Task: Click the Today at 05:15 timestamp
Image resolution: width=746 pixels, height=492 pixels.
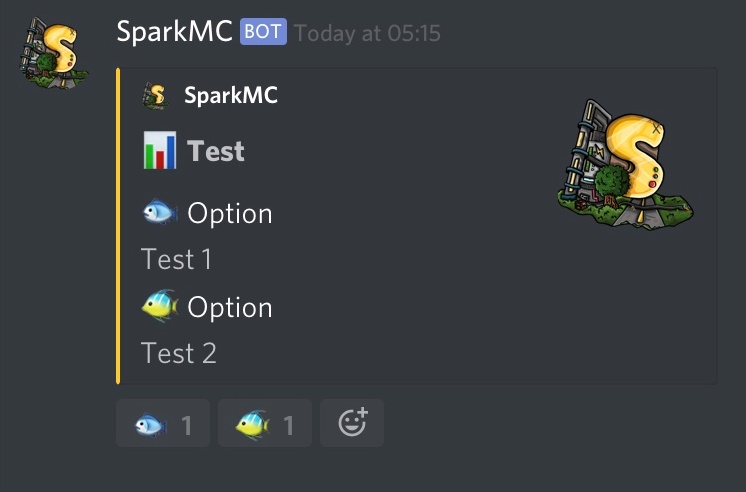Action: 367,33
